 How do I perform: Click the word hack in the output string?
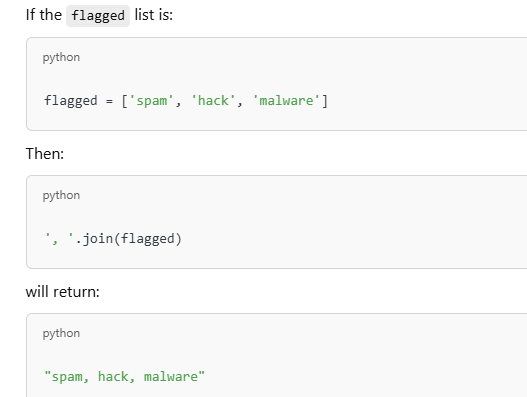[x=113, y=376]
